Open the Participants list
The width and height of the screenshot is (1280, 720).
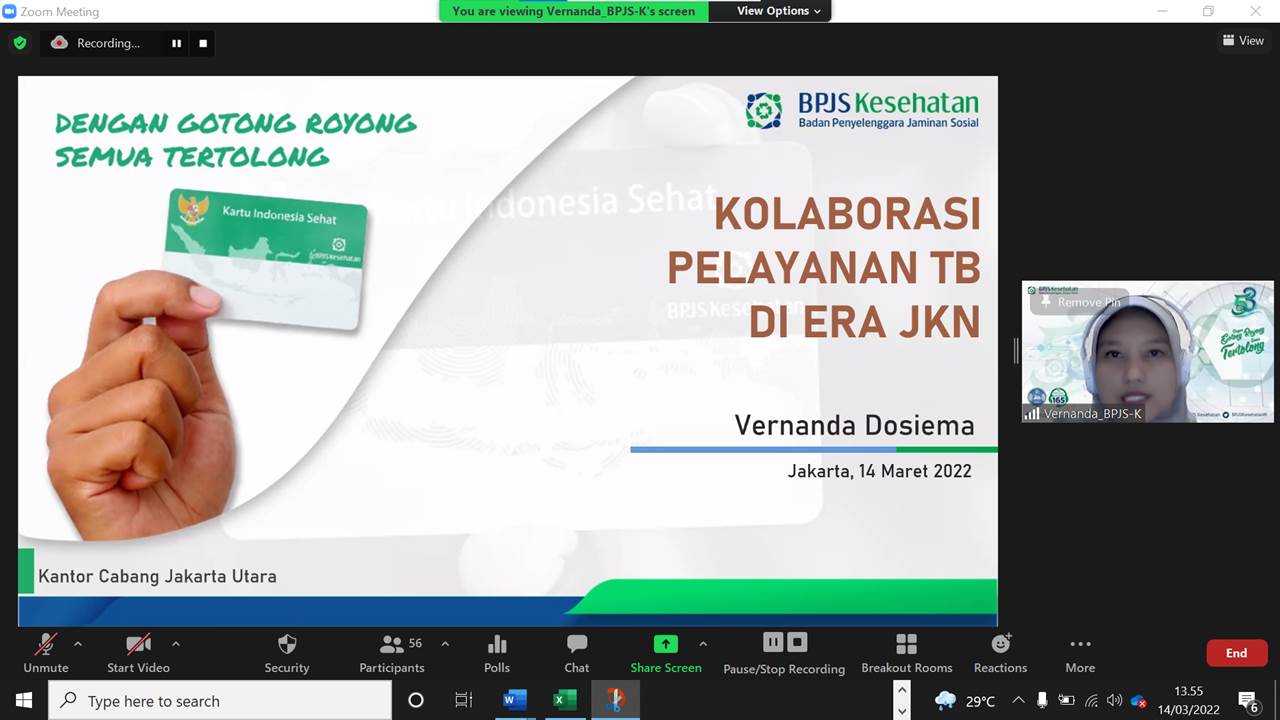[392, 645]
